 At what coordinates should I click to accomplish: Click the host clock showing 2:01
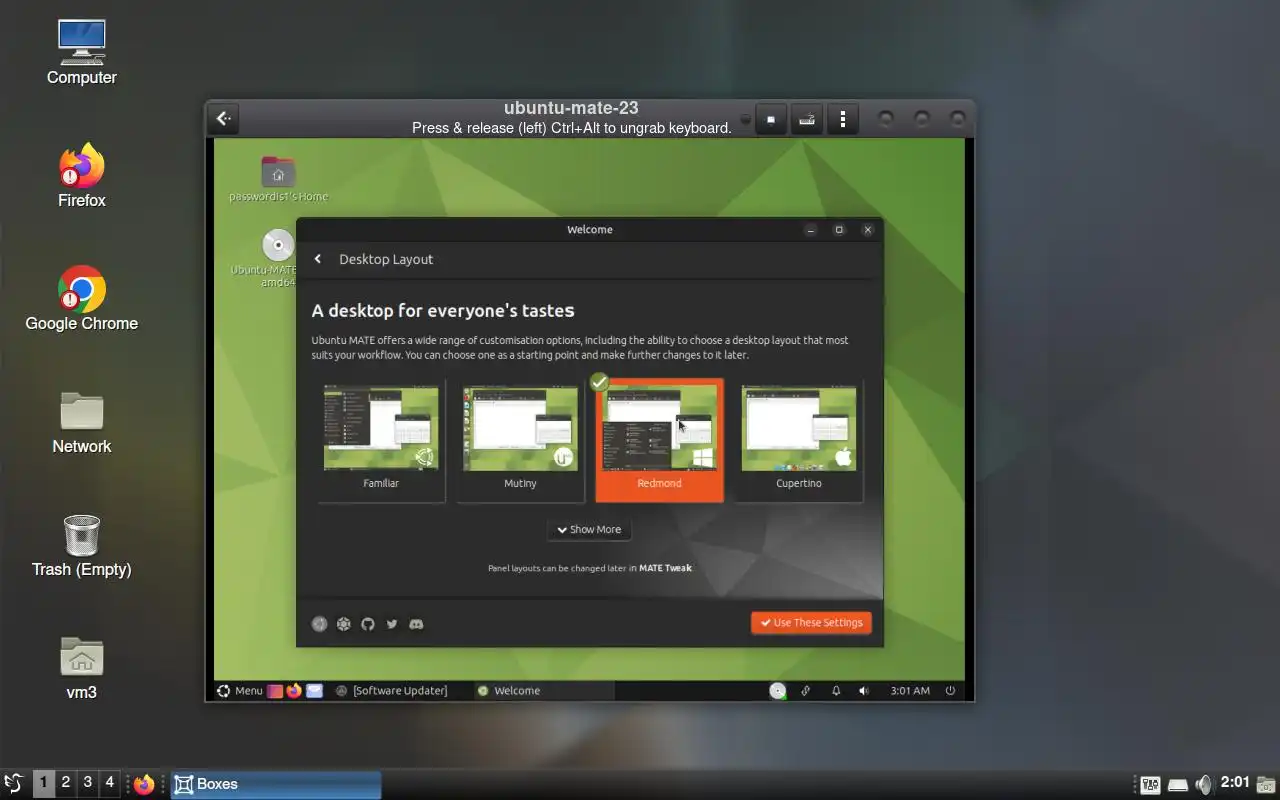coord(1235,783)
